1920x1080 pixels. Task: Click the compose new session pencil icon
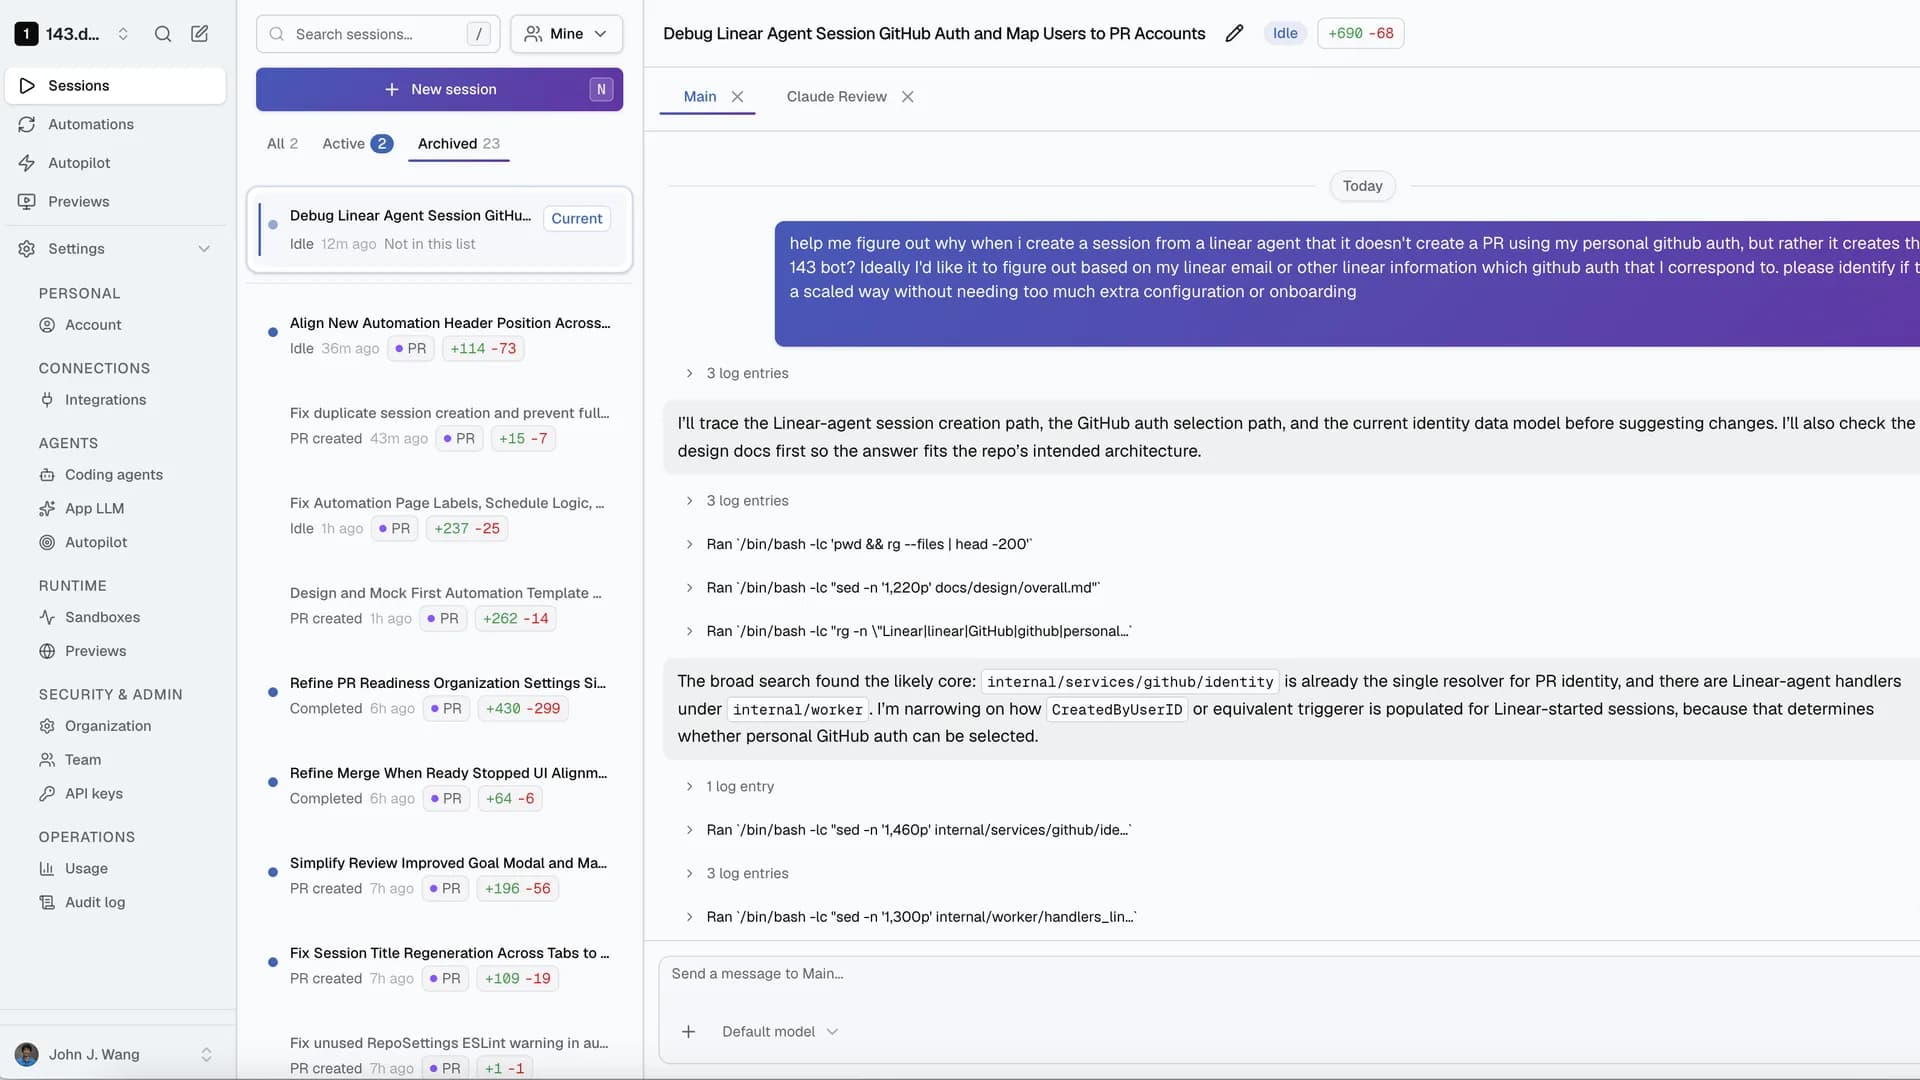(x=200, y=34)
